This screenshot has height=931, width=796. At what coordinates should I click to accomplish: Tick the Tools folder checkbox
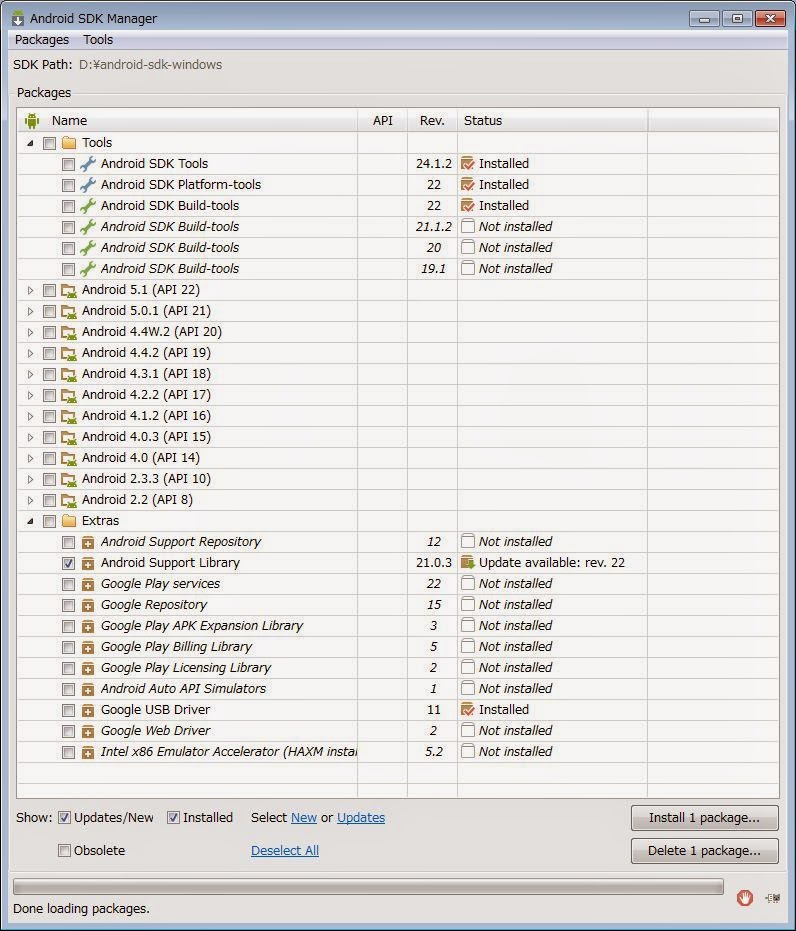tap(49, 143)
